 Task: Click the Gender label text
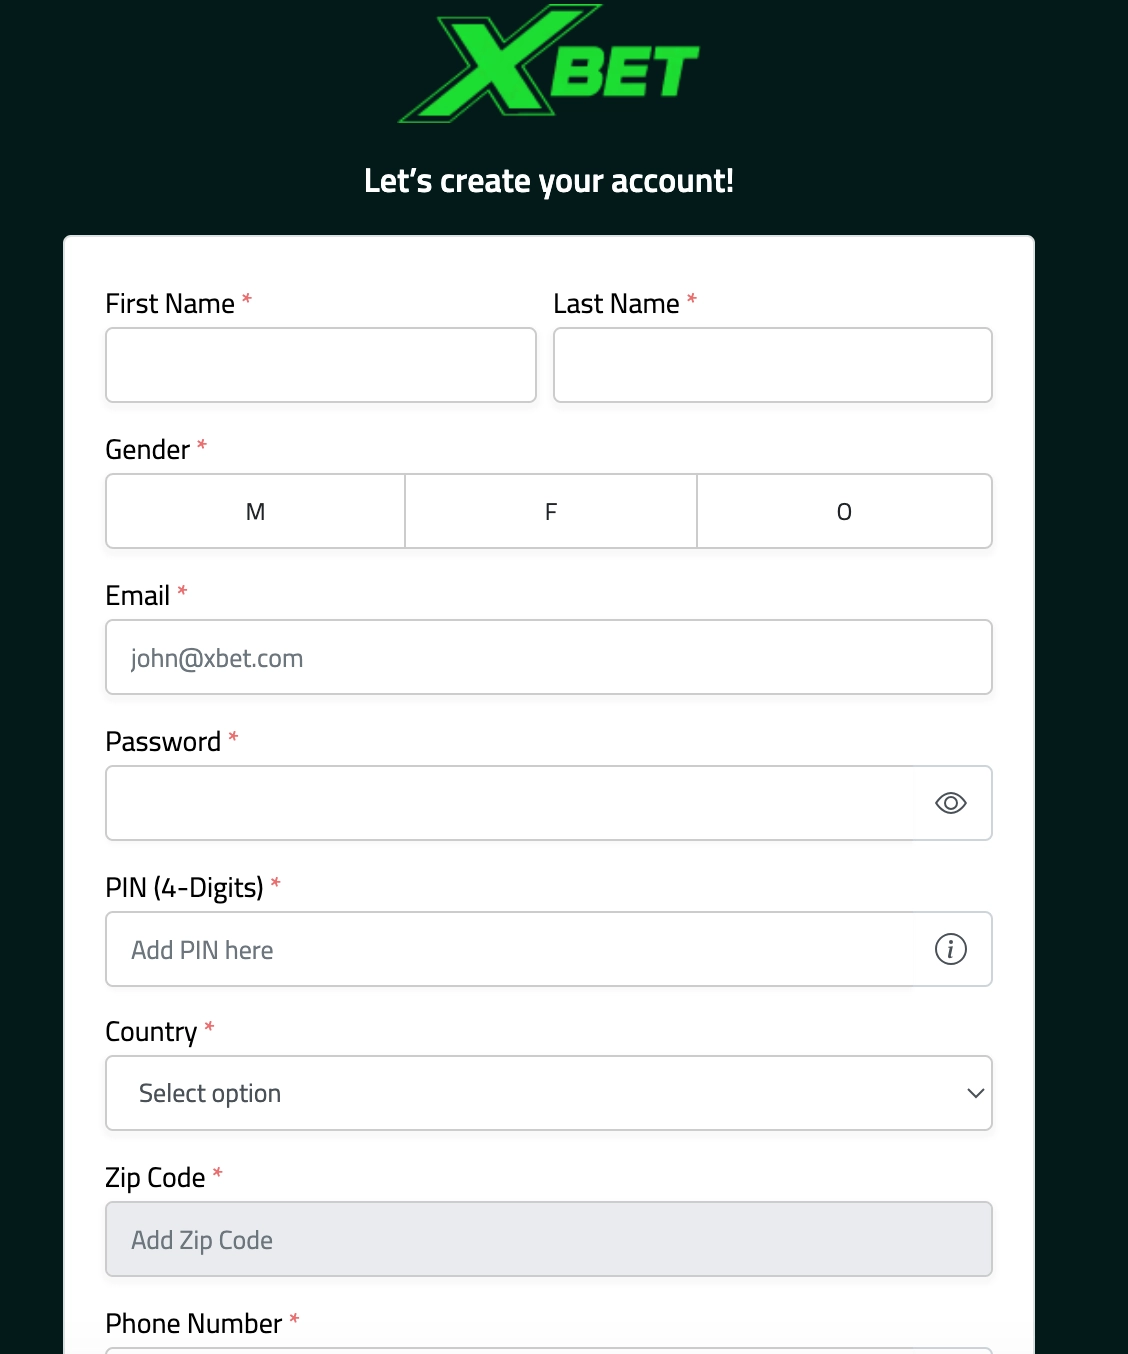(x=148, y=450)
